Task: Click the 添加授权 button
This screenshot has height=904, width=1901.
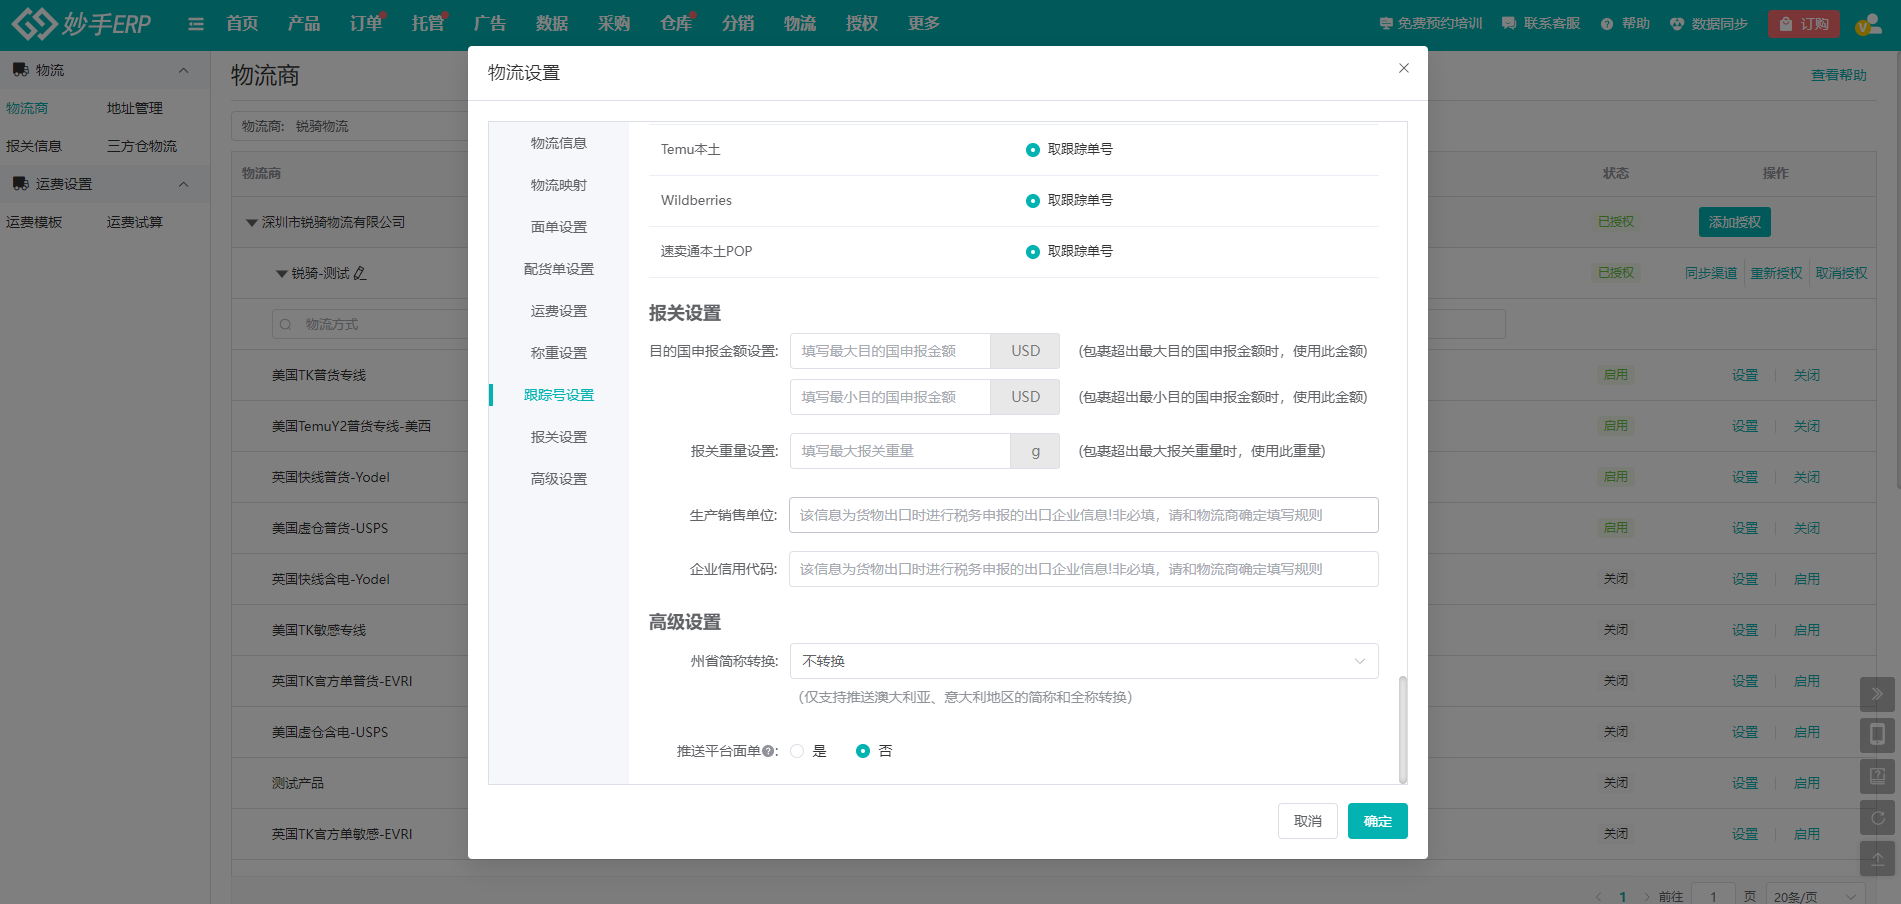Action: tap(1734, 221)
